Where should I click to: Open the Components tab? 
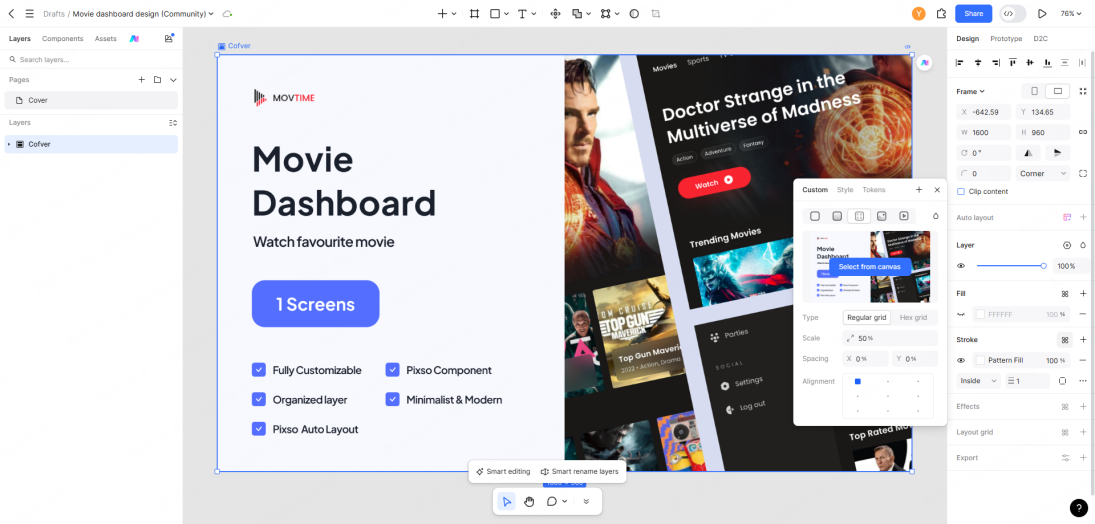62,38
